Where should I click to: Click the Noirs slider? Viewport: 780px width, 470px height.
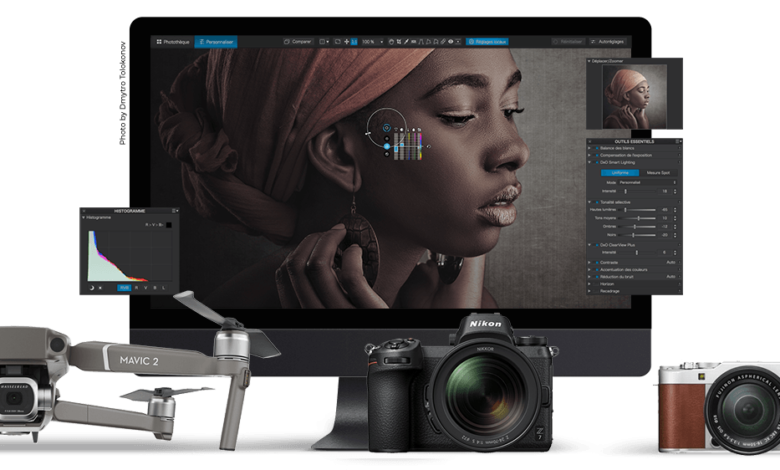coord(637,235)
